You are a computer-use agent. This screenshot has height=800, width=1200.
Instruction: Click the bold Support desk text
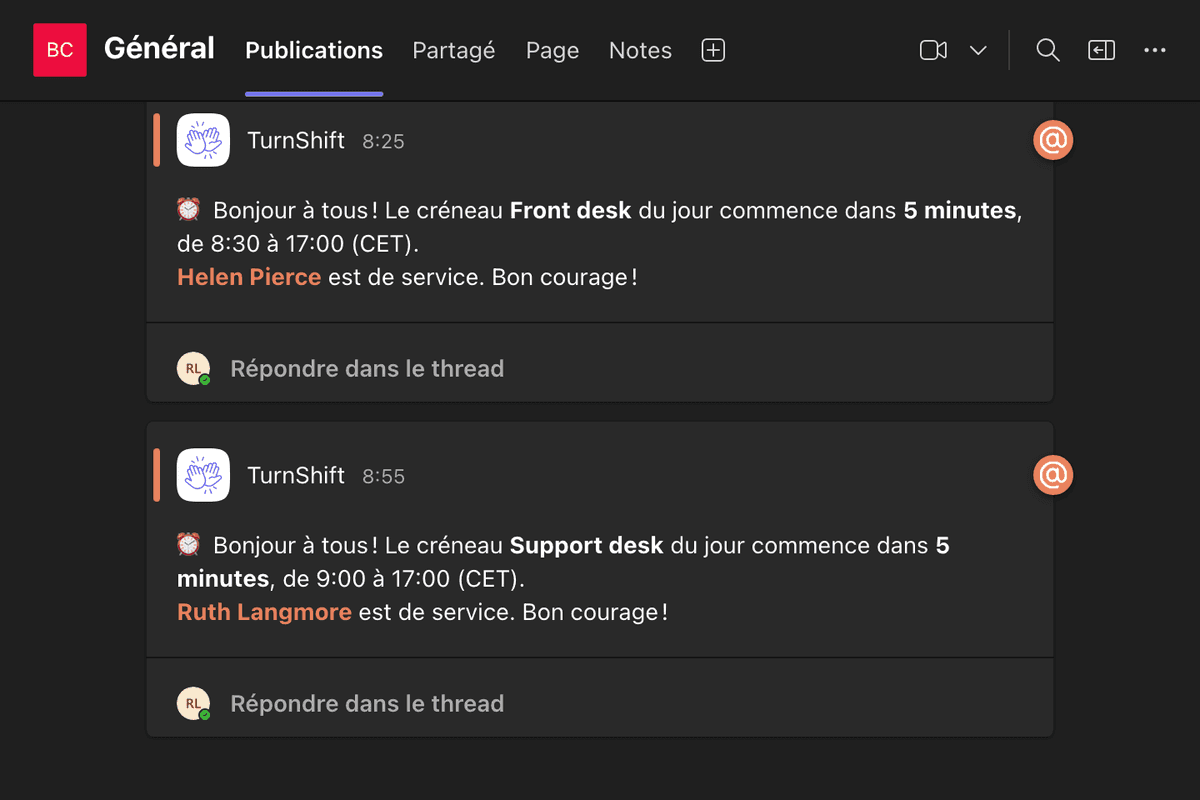(586, 545)
